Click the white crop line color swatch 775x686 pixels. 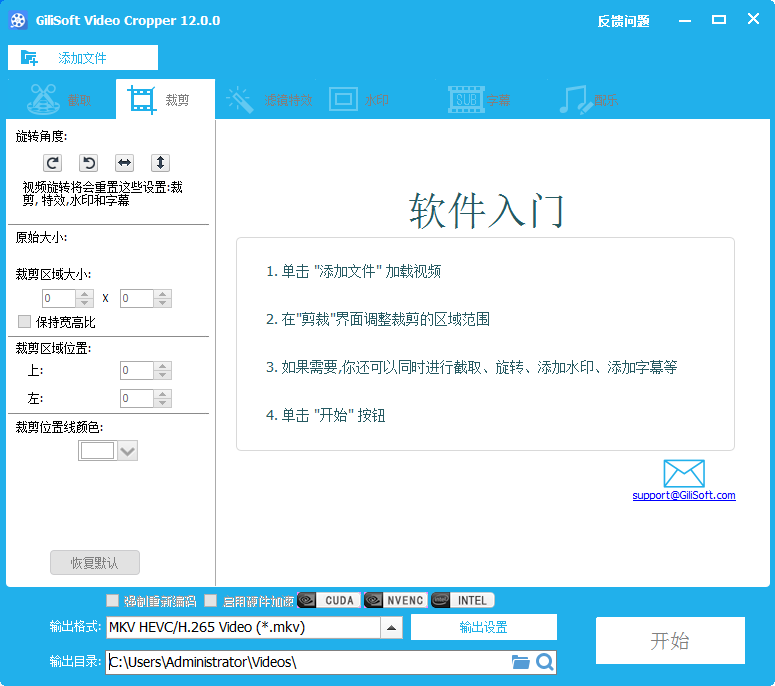click(x=98, y=451)
